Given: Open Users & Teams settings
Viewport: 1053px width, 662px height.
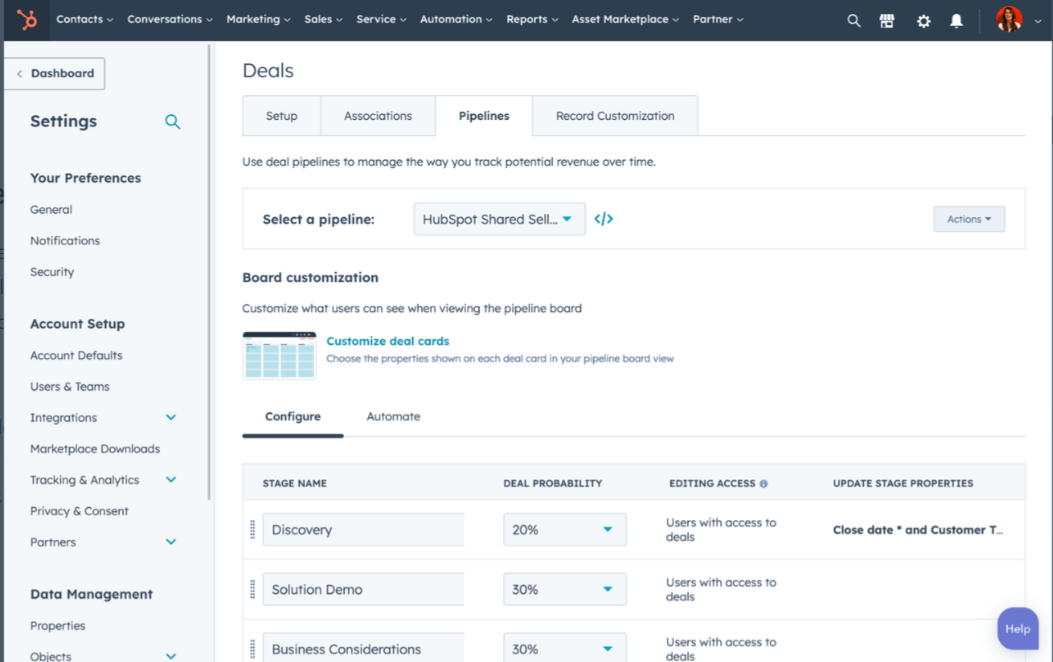Looking at the screenshot, I should 70,387.
